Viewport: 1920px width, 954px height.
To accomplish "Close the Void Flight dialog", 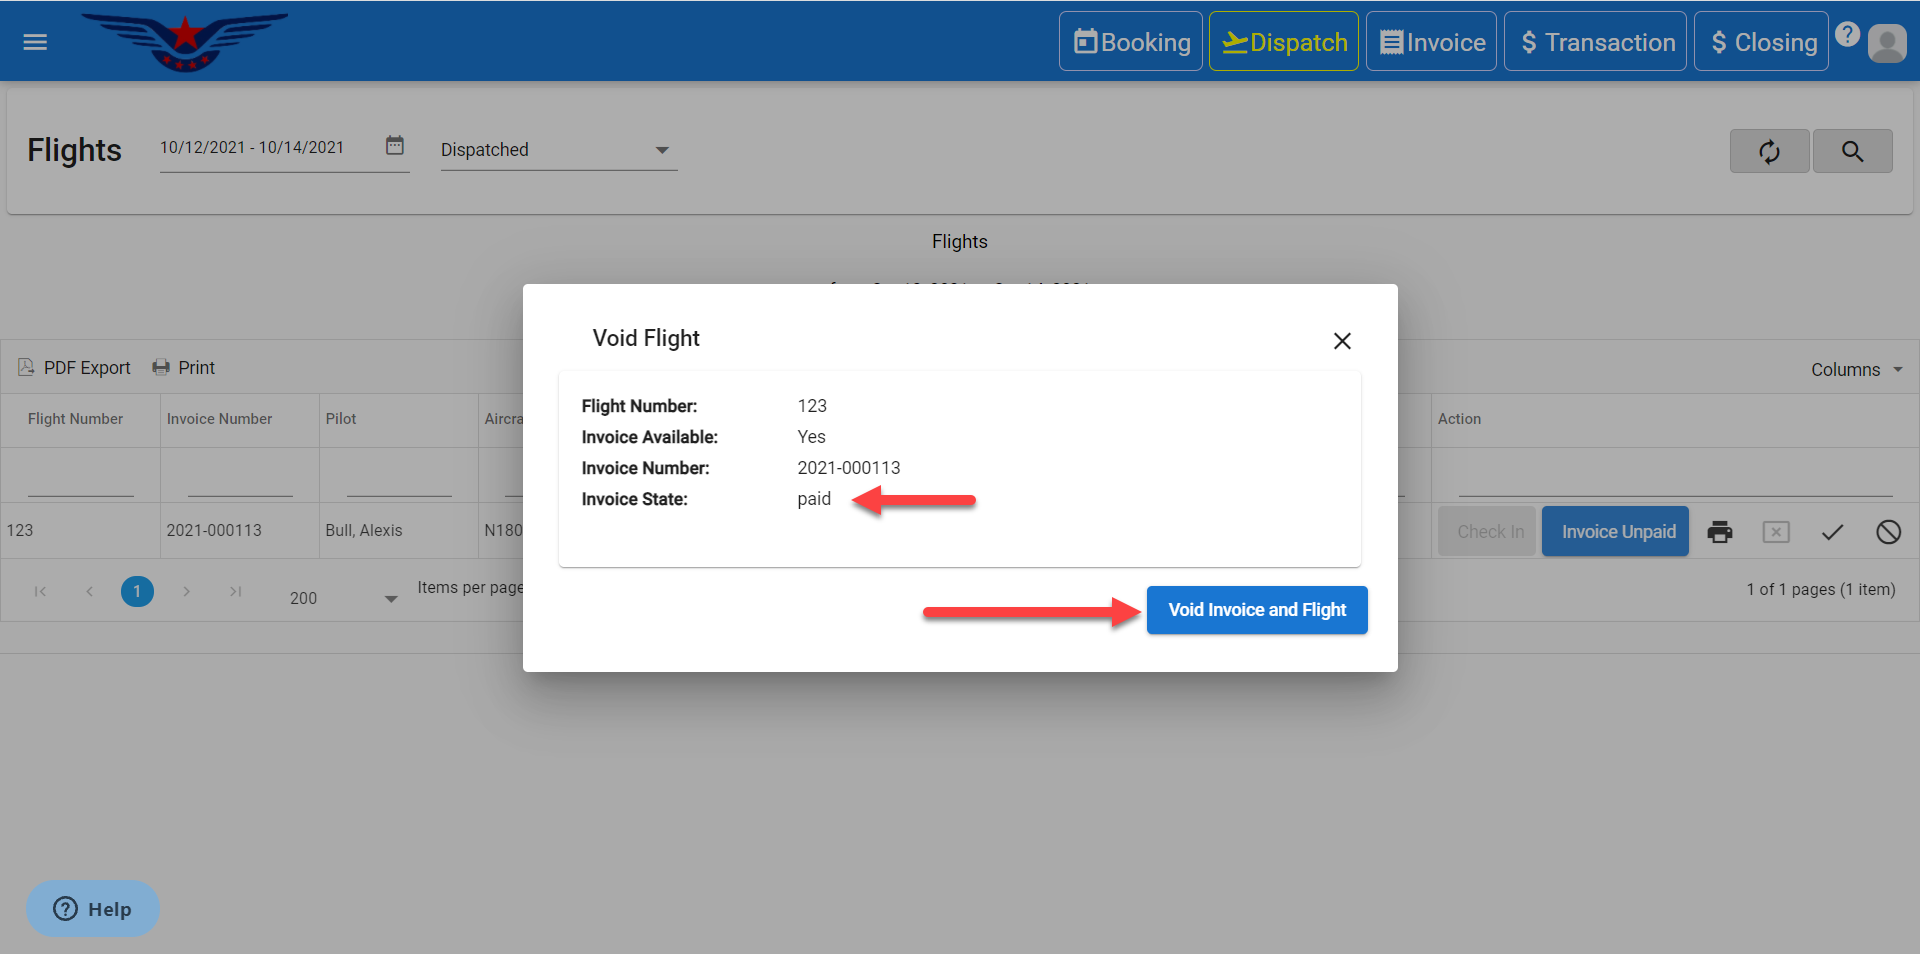I will pos(1342,341).
